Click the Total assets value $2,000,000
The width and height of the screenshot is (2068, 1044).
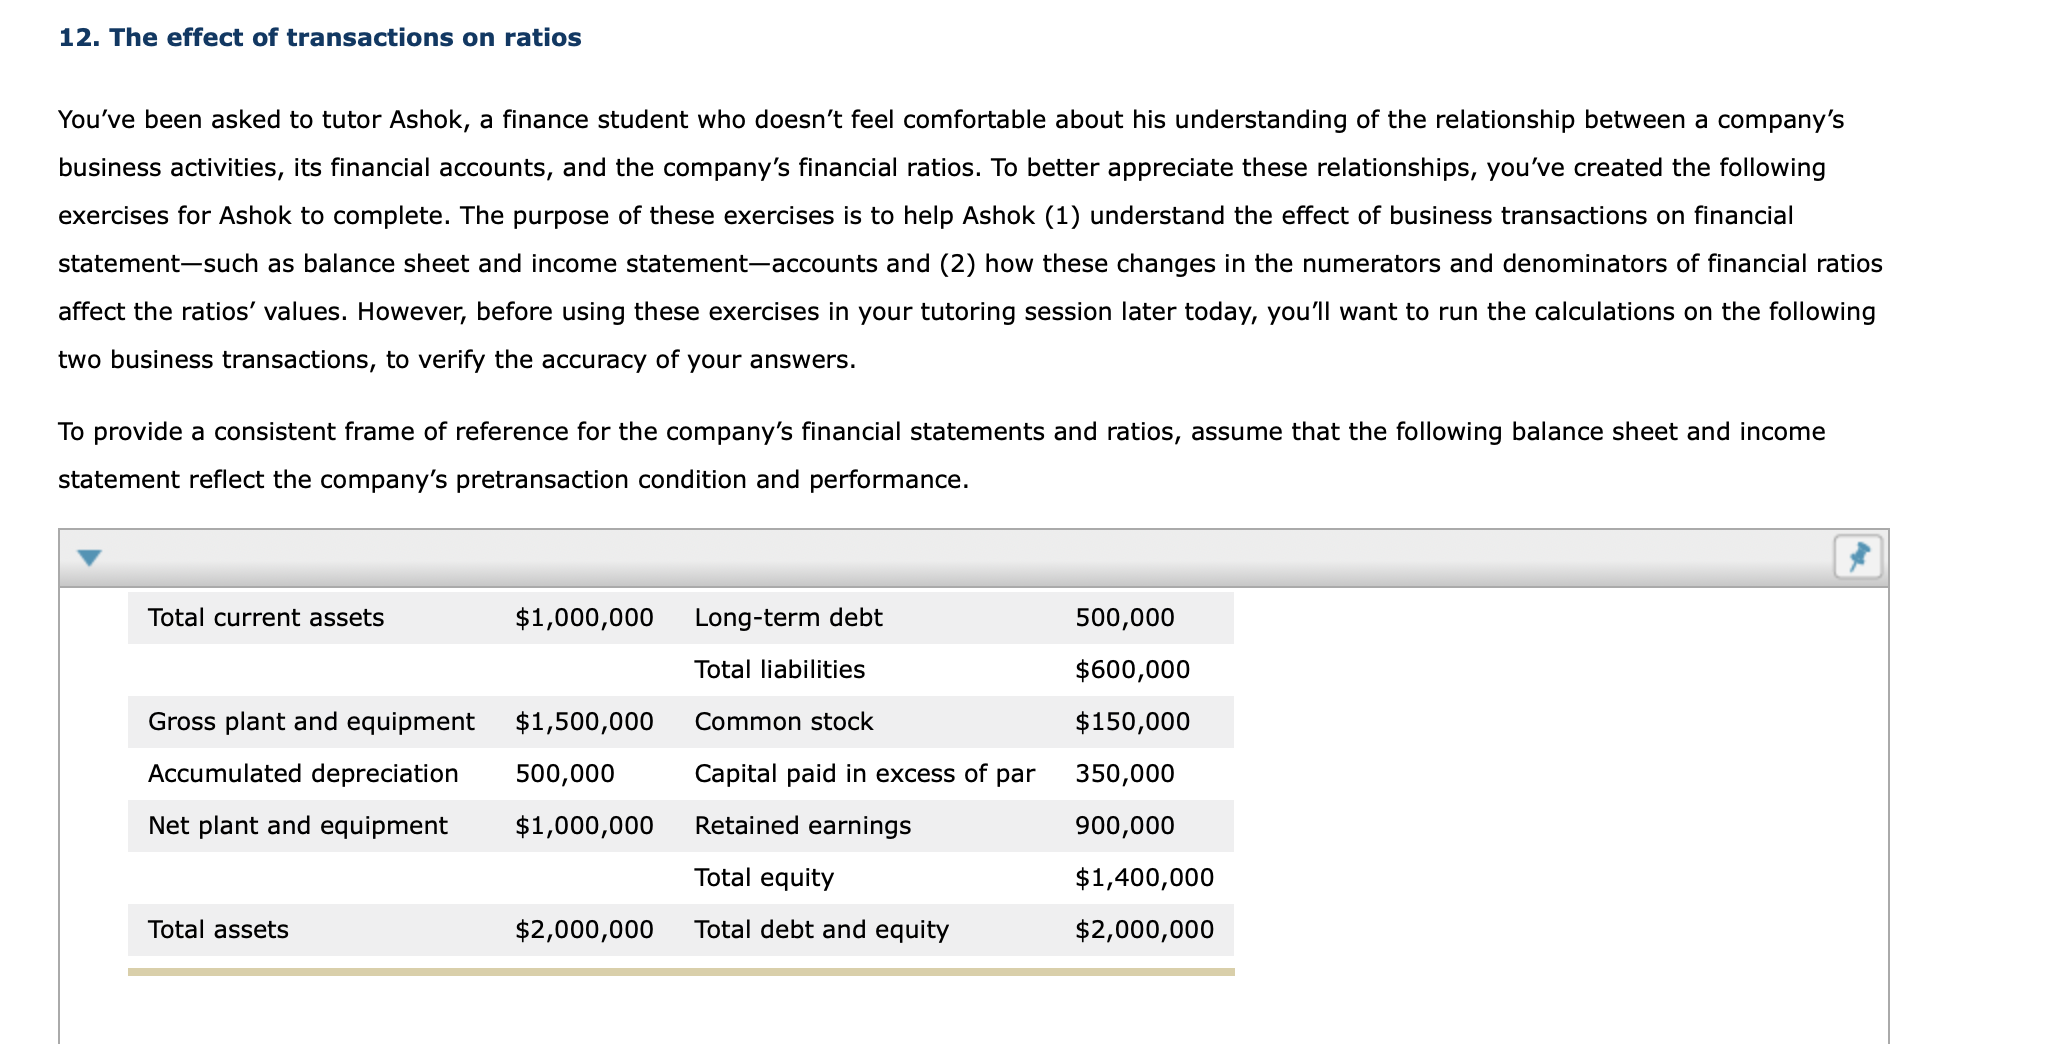584,930
